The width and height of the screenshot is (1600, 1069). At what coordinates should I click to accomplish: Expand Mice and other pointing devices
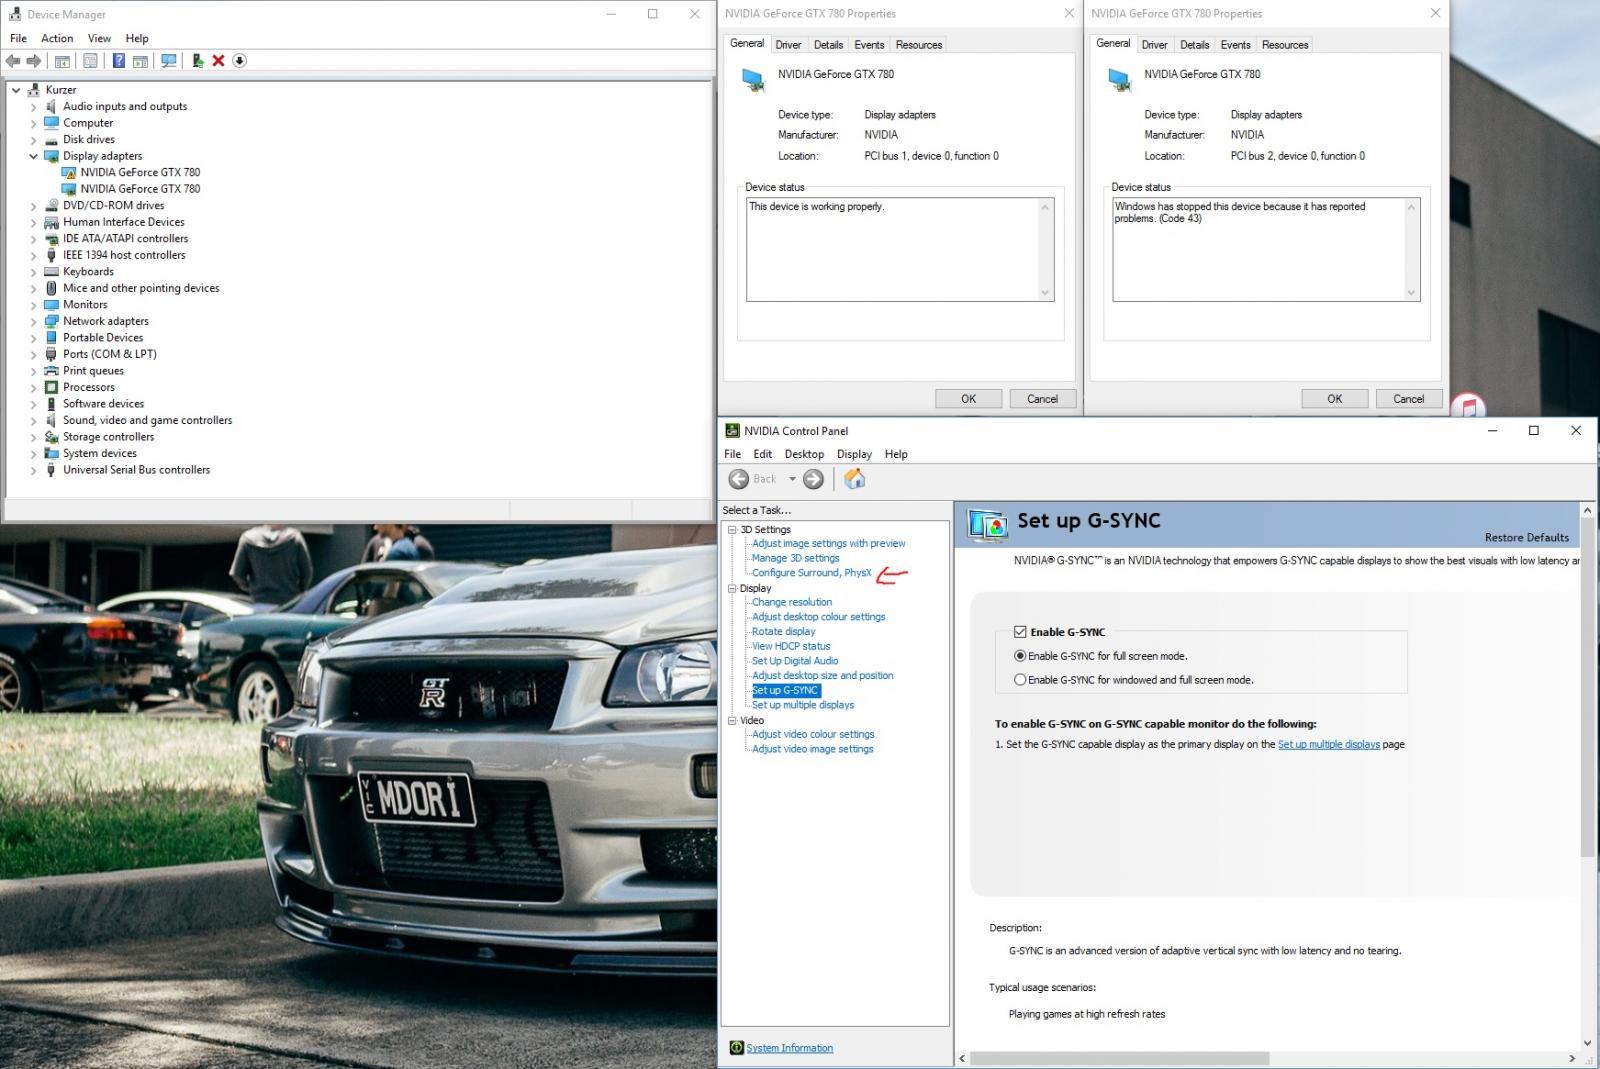[33, 288]
